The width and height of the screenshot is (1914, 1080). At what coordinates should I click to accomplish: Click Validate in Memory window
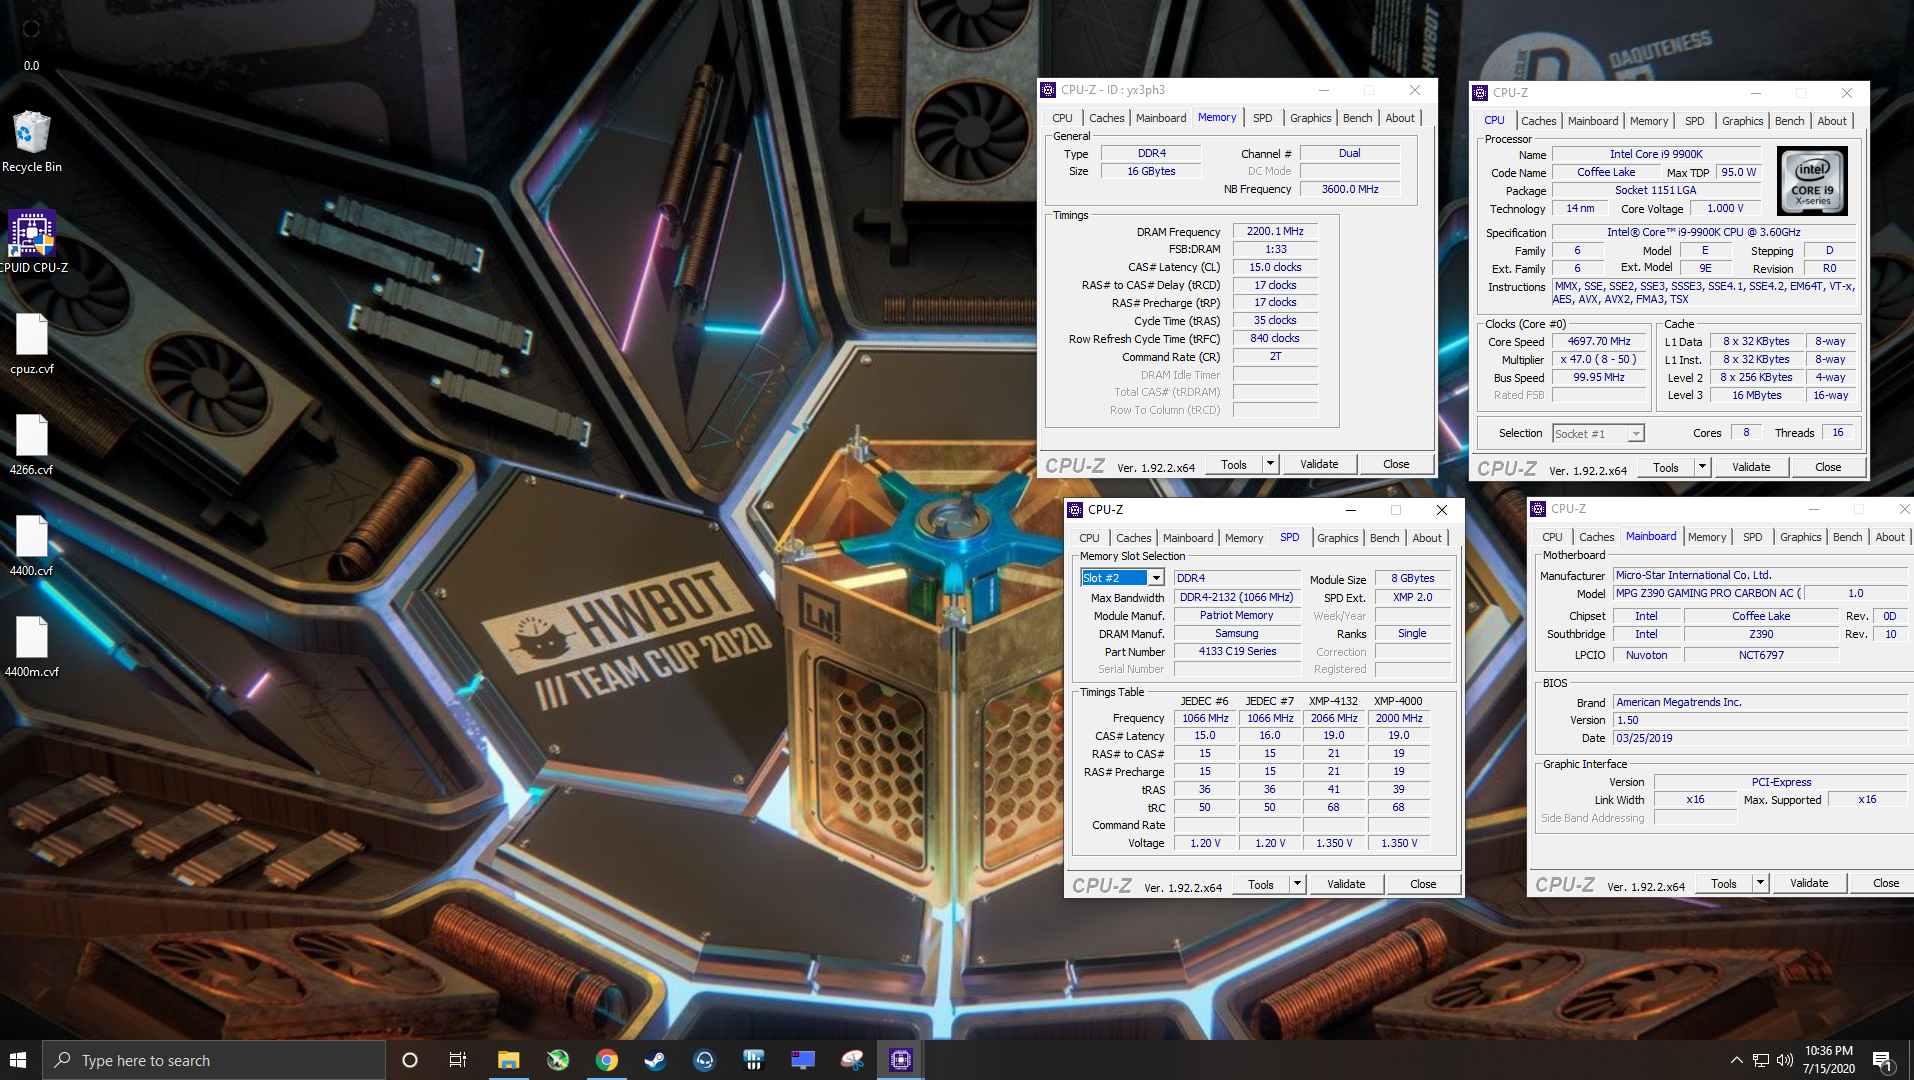point(1319,464)
